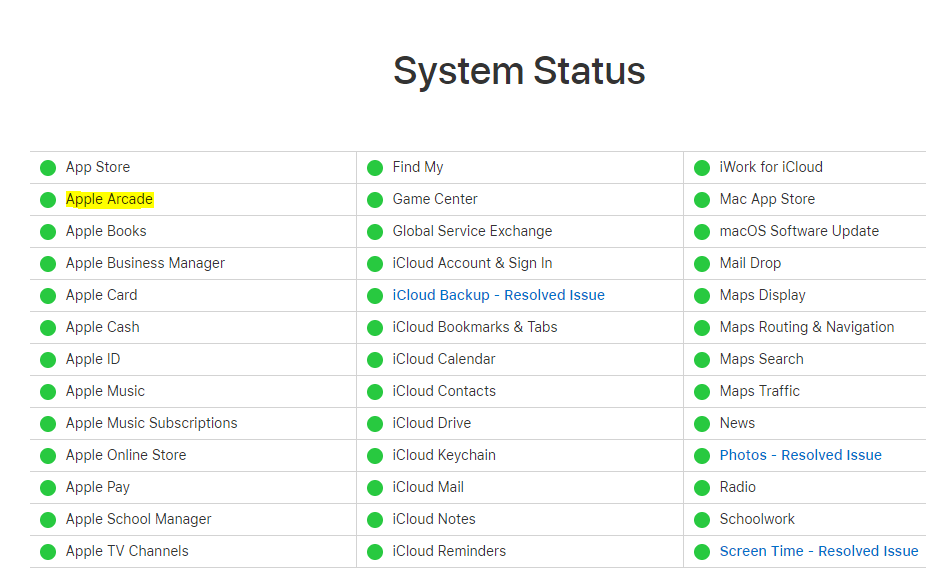This screenshot has width=926, height=568.
Task: Click the green dot beside Maps Search
Action: (x=702, y=360)
